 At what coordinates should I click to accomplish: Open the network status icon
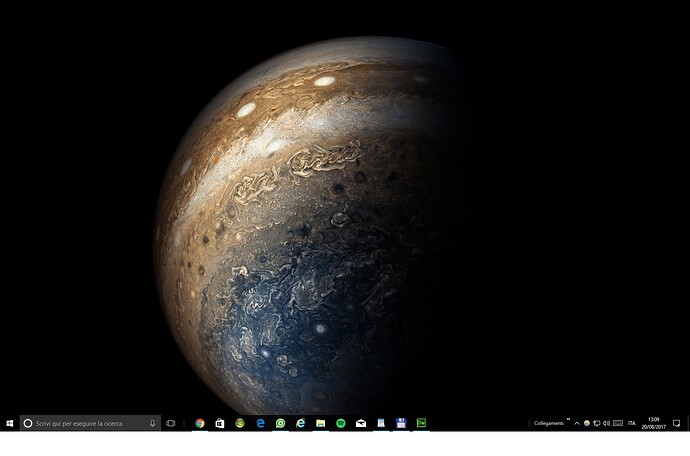tap(597, 423)
